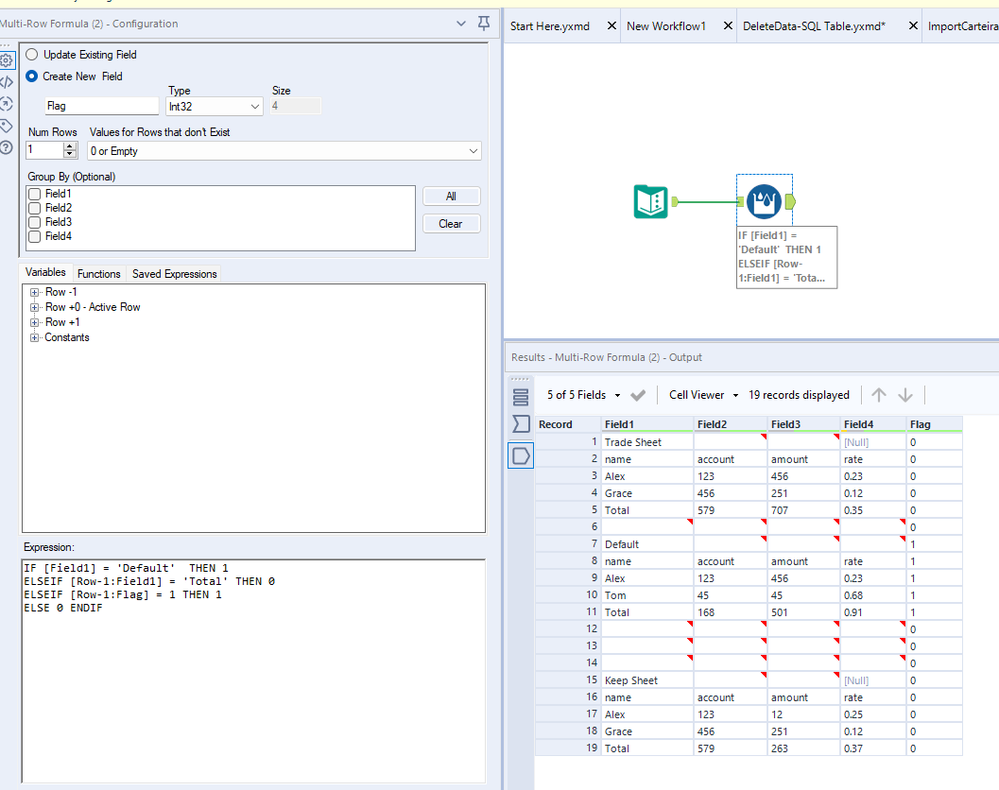Select Update Existing Field radio button

(32, 55)
